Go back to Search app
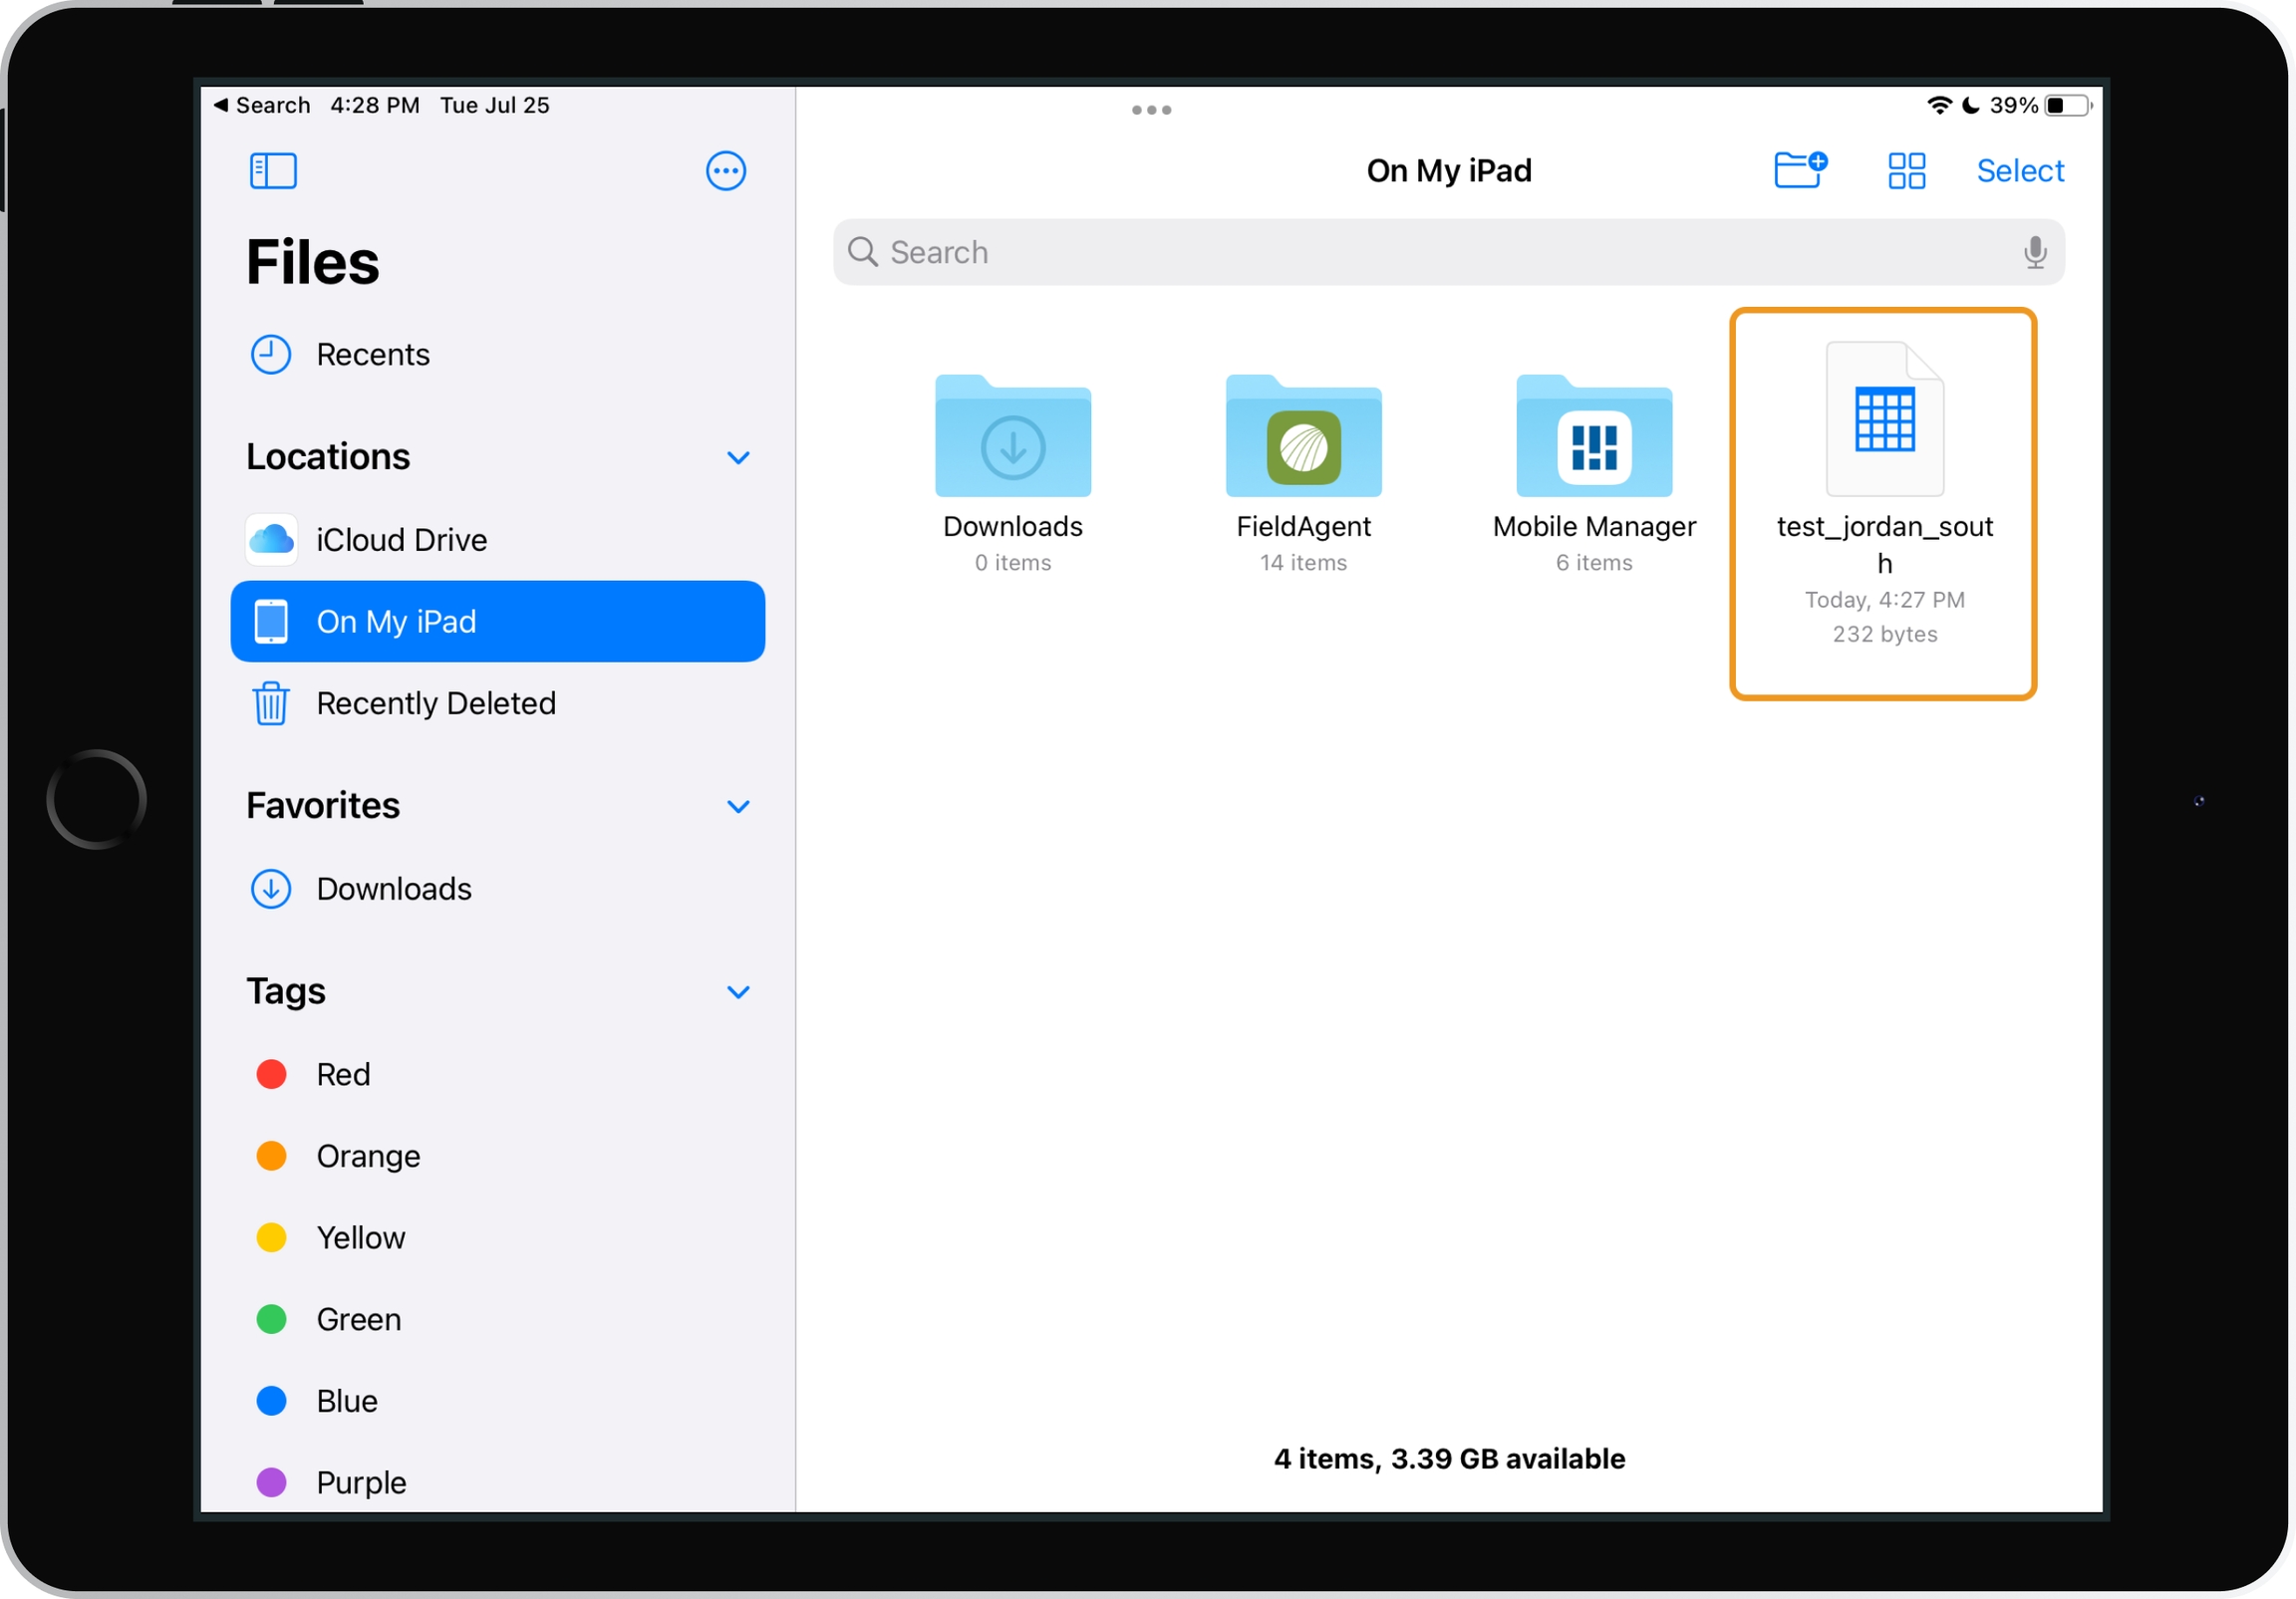Viewport: 2296px width, 1599px height. [262, 105]
